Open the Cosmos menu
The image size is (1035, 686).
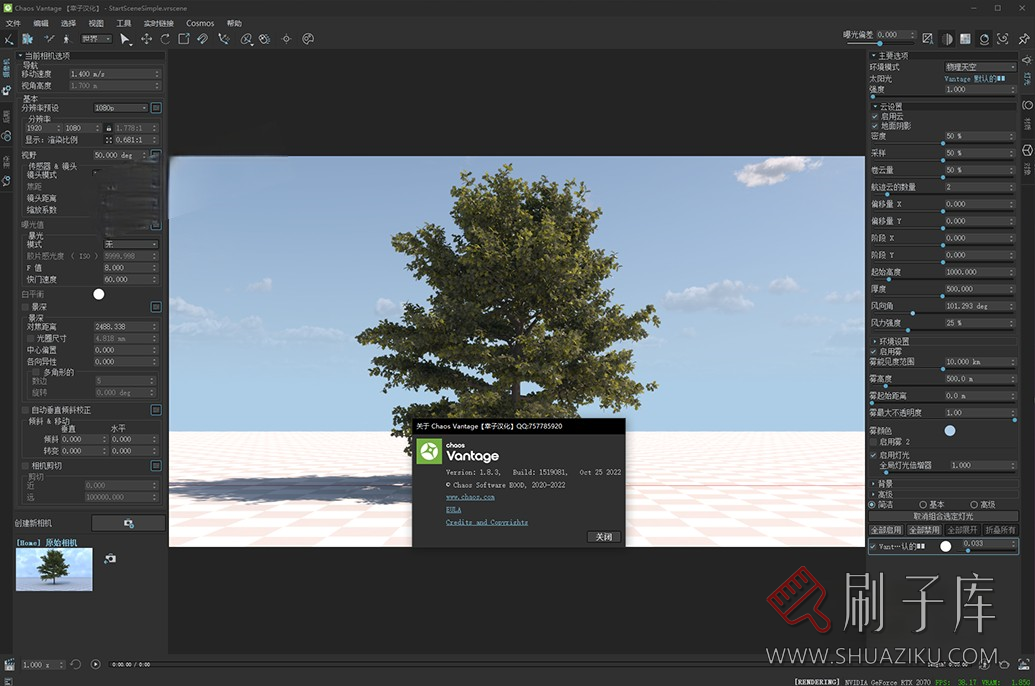point(200,23)
